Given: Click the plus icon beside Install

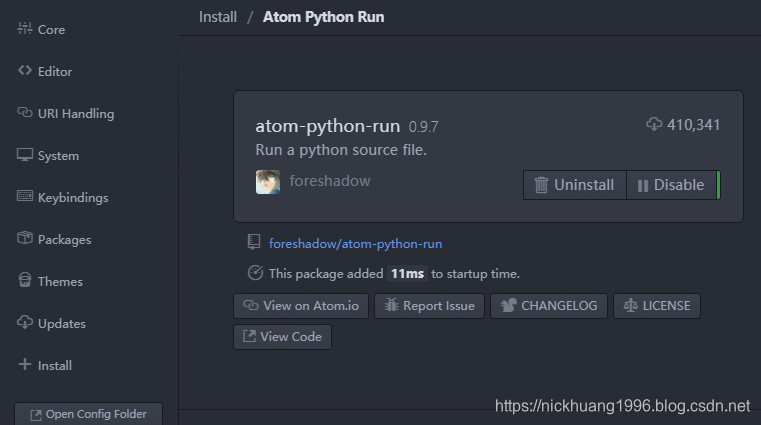Looking at the screenshot, I should click(25, 364).
